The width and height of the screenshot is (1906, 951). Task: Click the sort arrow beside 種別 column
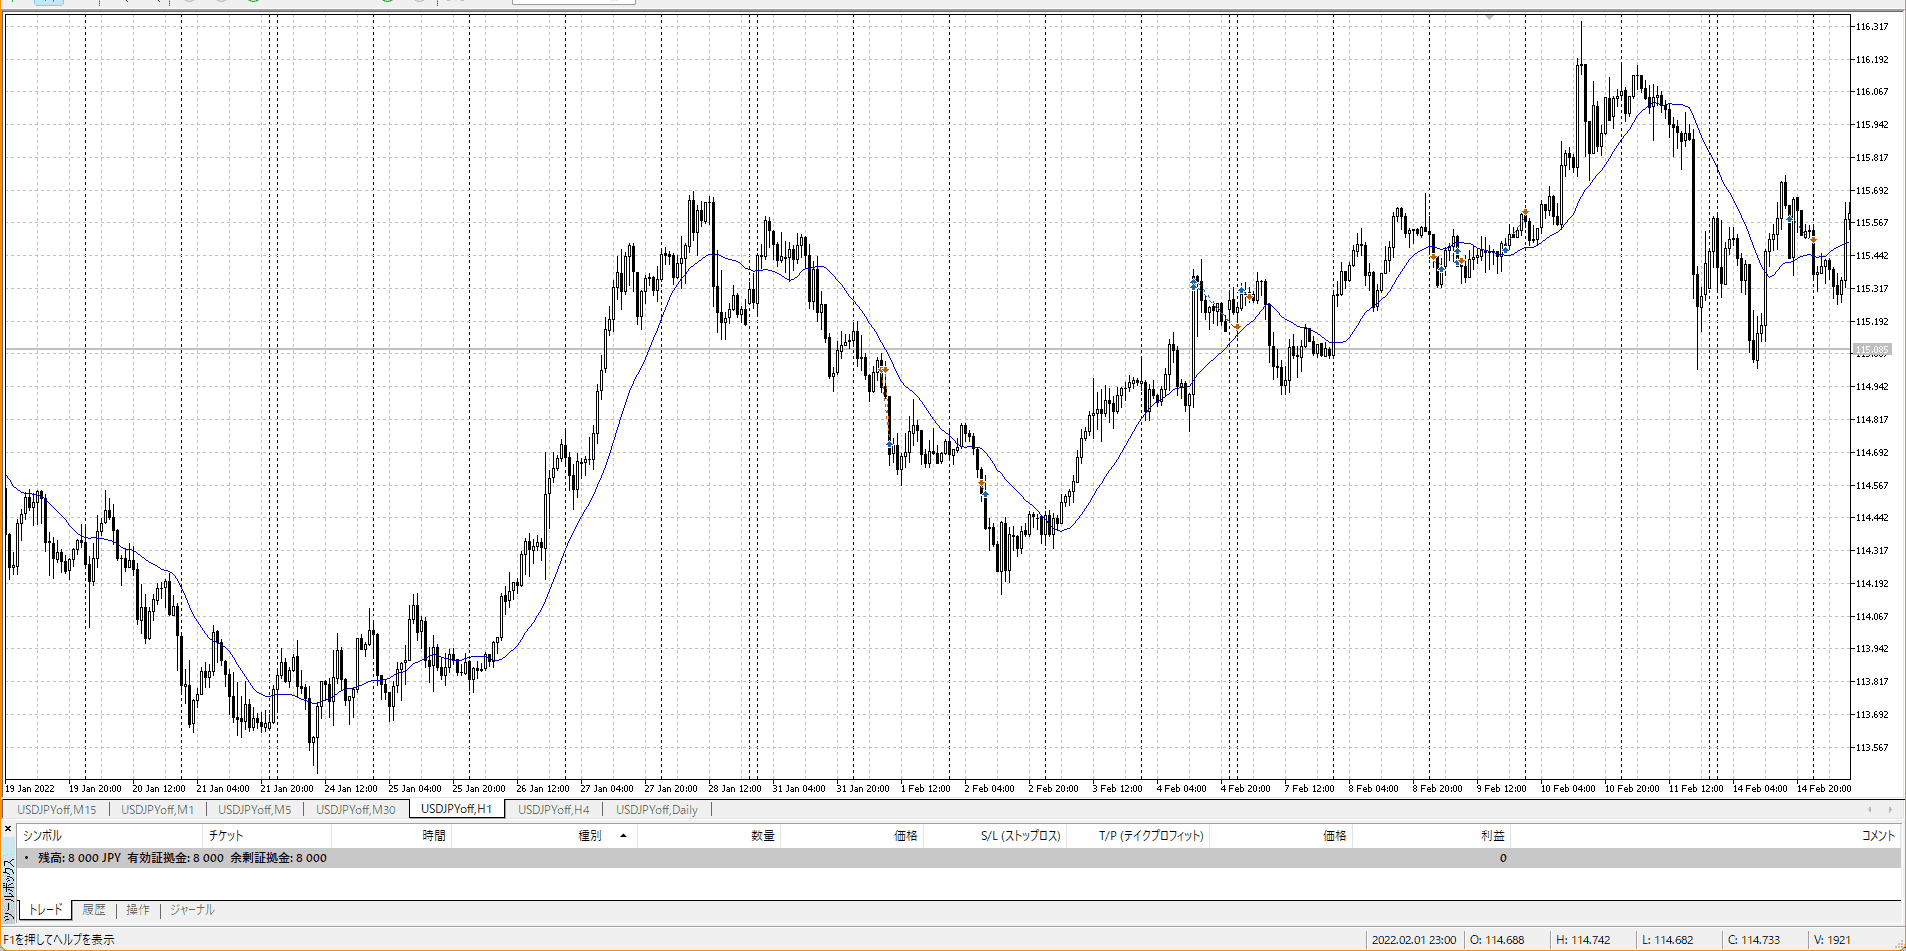point(623,836)
